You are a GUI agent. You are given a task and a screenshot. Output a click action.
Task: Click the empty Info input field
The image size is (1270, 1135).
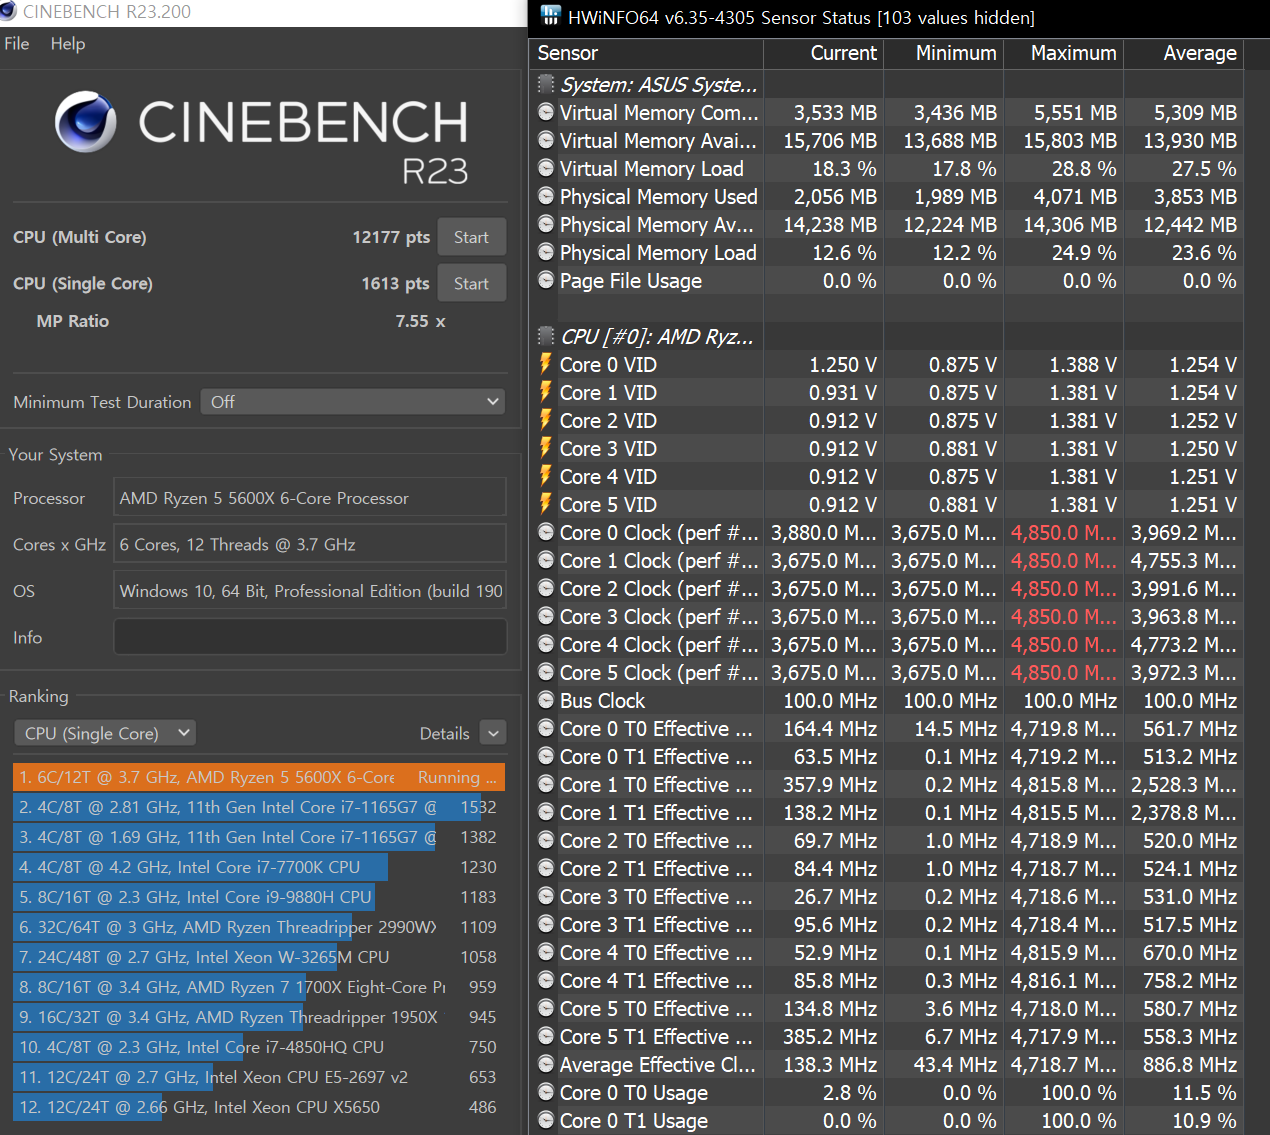(310, 637)
